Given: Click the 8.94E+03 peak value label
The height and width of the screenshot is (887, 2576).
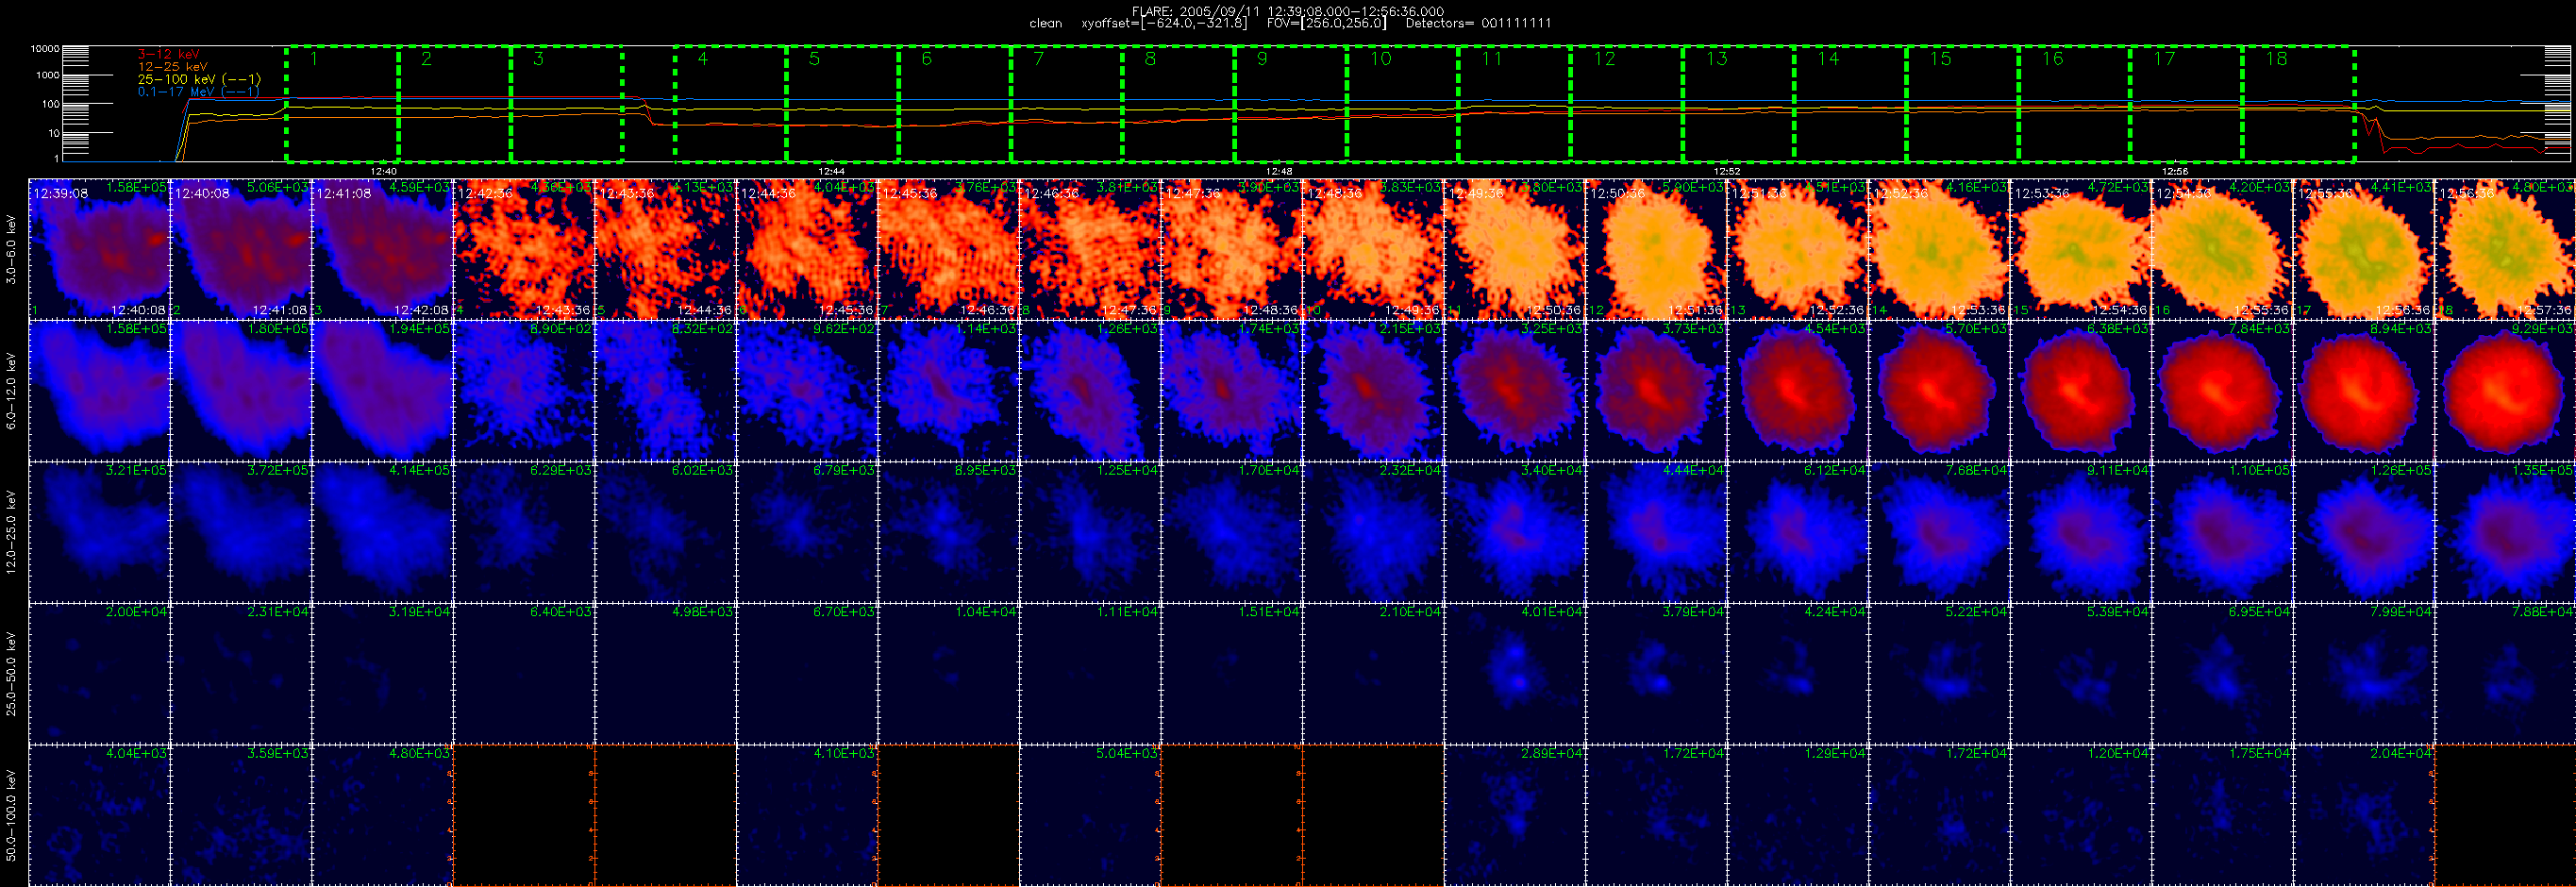Looking at the screenshot, I should [2401, 328].
